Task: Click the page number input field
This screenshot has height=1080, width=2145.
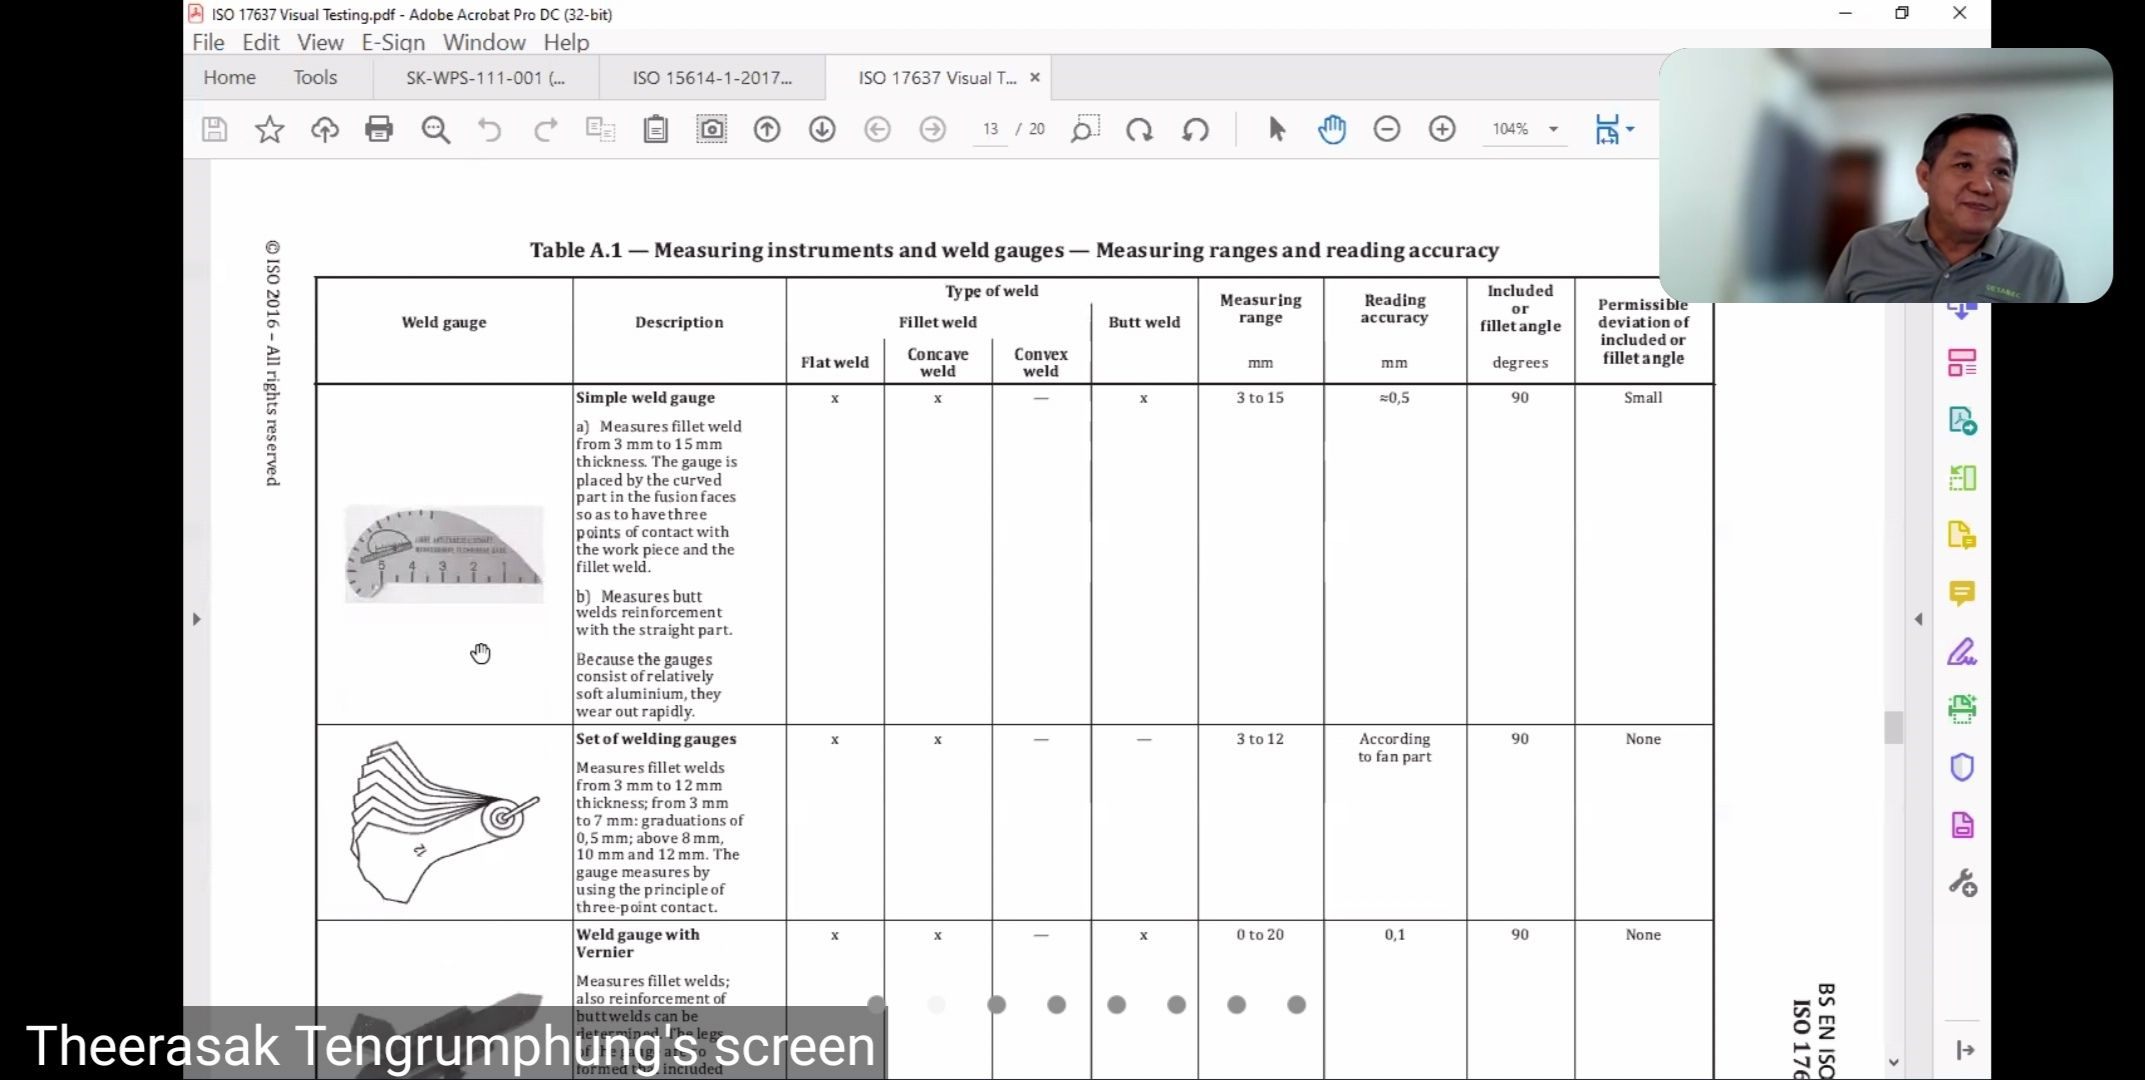Action: (x=990, y=129)
